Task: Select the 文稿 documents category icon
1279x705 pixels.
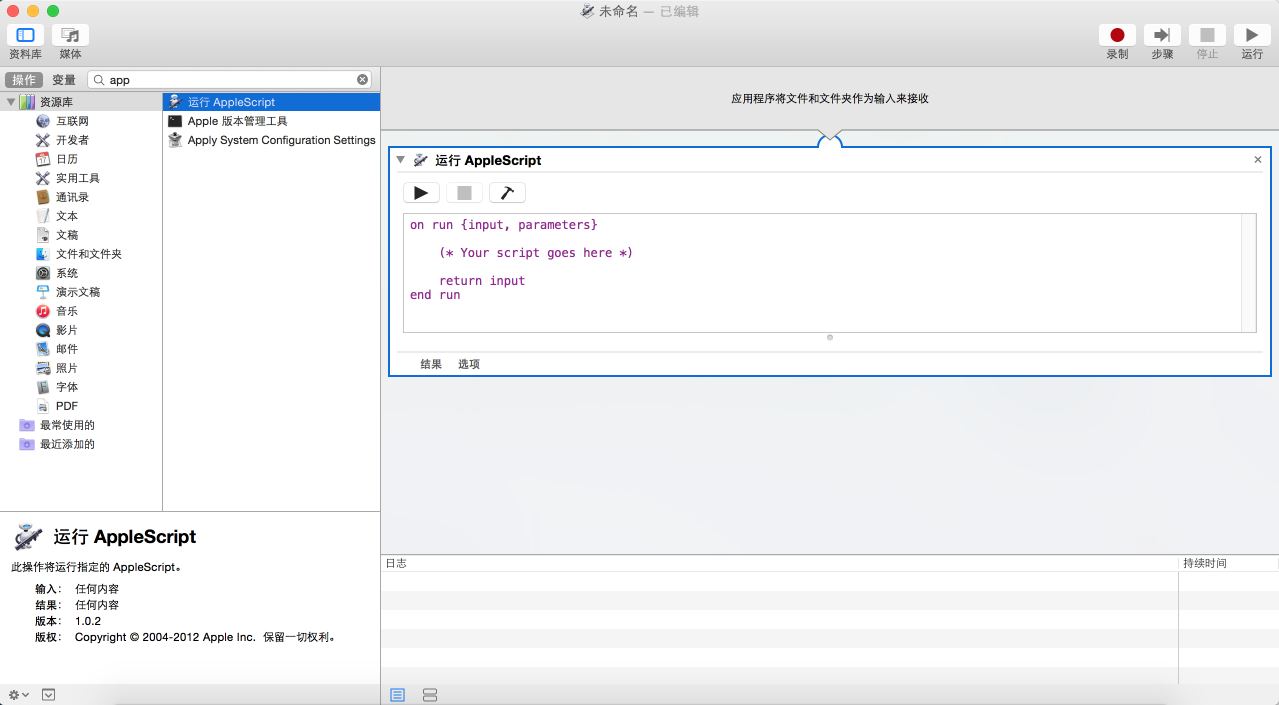Action: pos(43,235)
